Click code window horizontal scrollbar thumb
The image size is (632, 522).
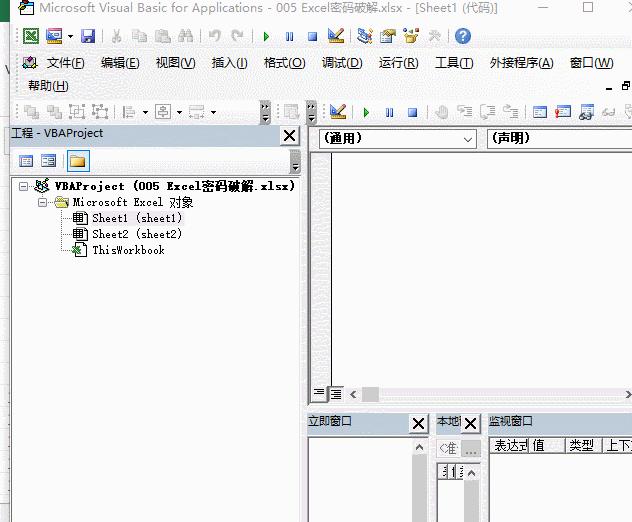tap(370, 395)
